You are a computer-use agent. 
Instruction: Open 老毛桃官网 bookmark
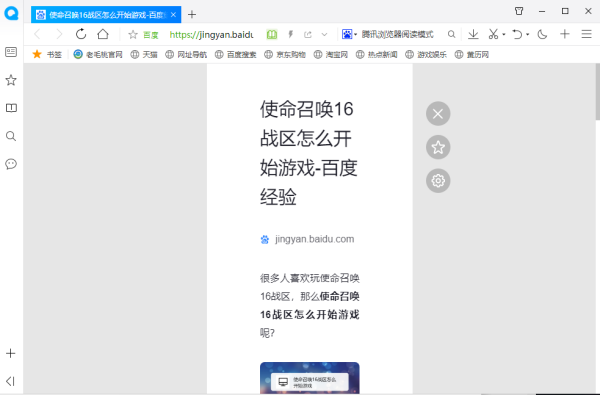coord(98,54)
